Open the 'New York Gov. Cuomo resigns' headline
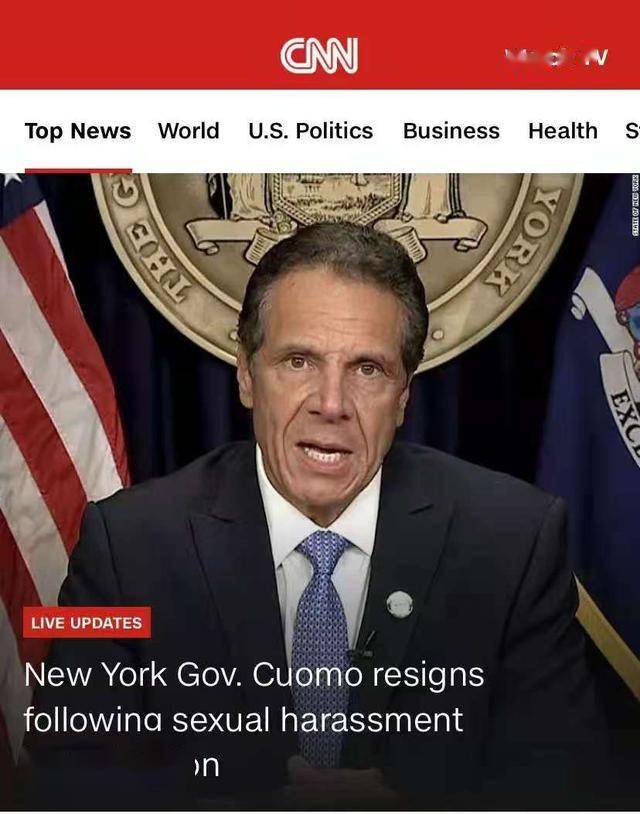The image size is (640, 814). point(254,674)
